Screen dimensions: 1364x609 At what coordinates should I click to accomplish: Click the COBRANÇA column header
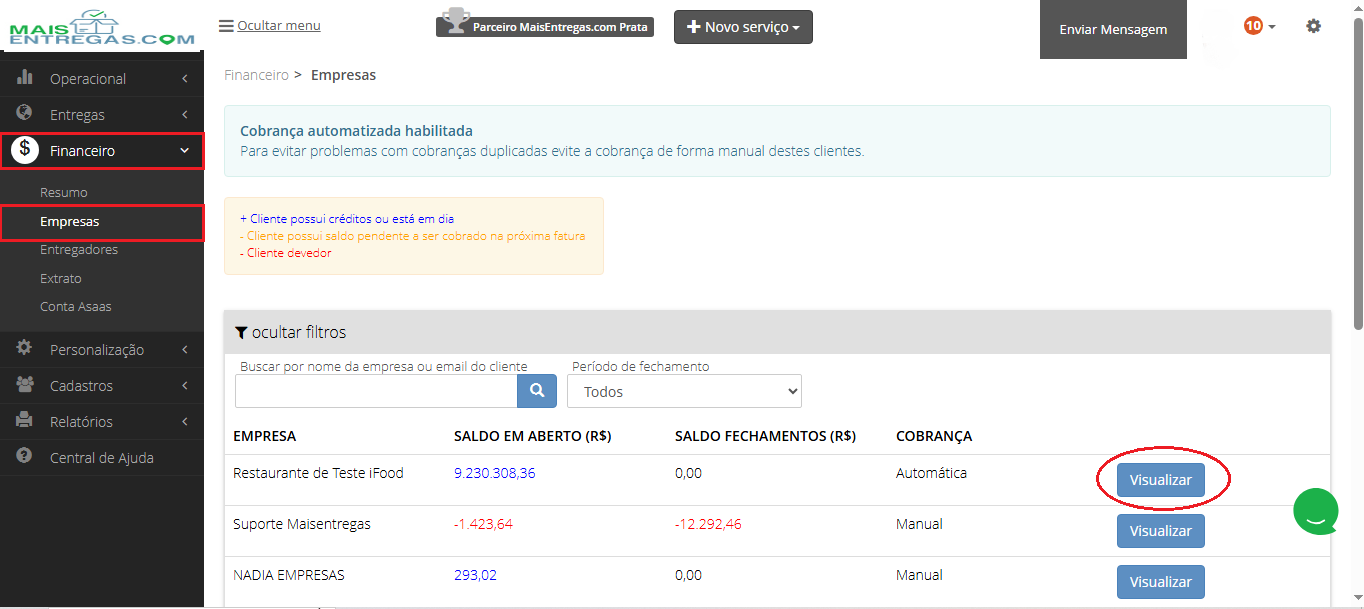934,436
